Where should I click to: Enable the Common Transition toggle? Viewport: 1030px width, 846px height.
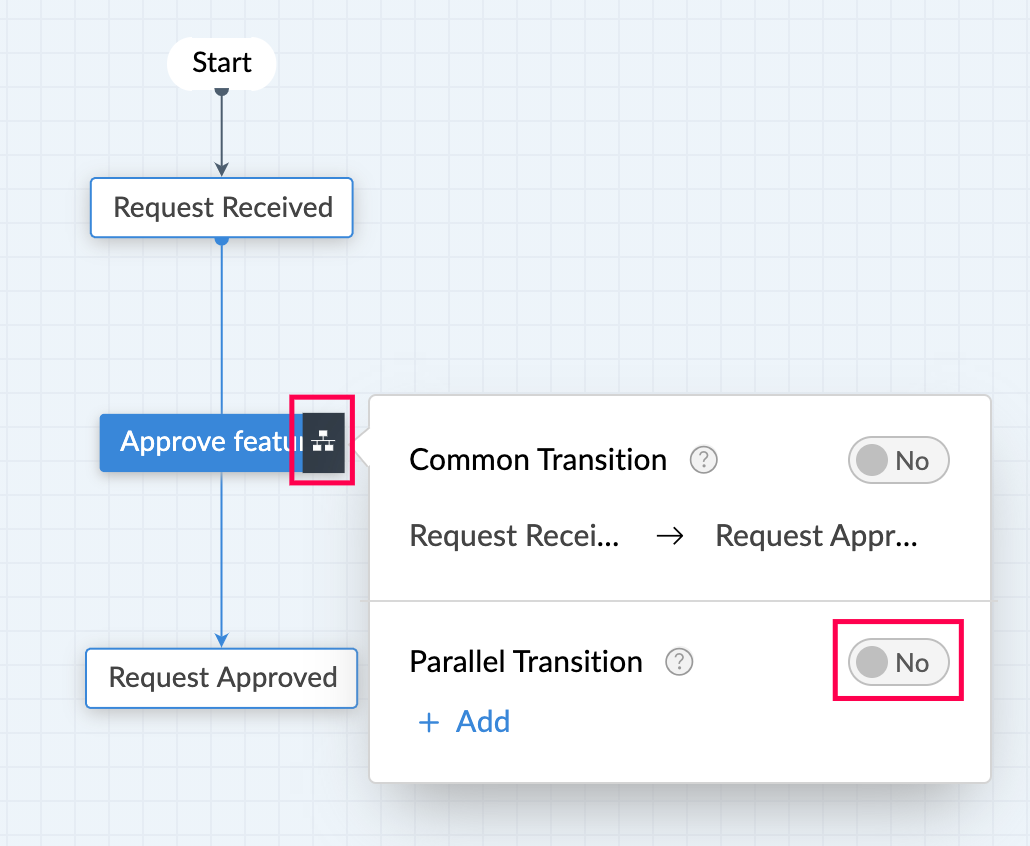pos(898,460)
